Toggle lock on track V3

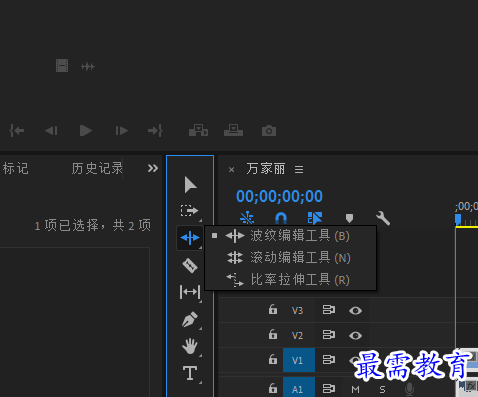pos(273,309)
